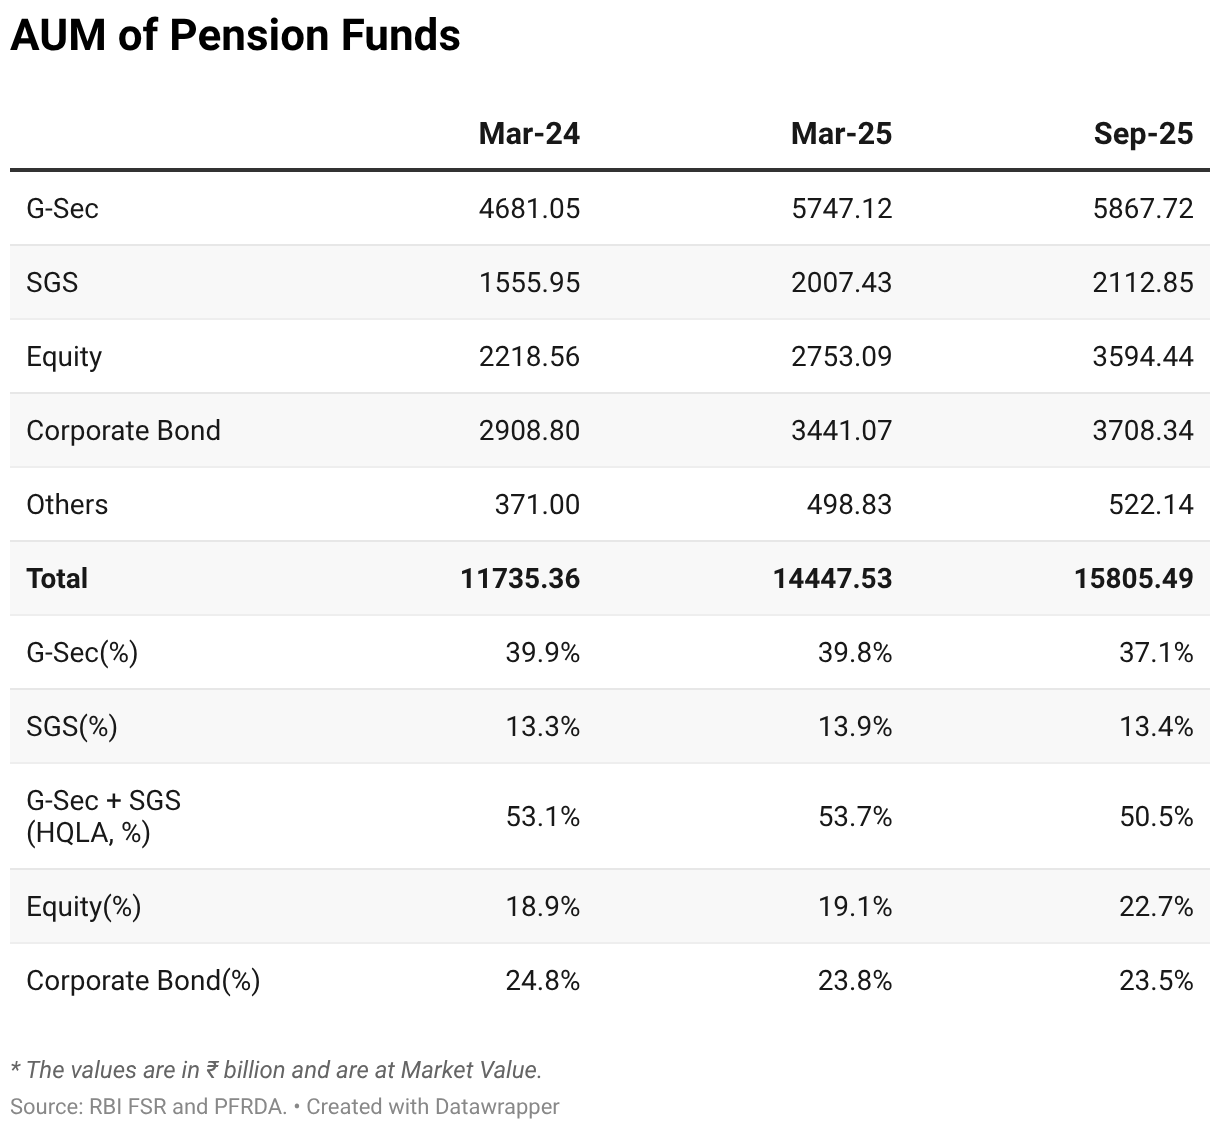Click the Sep-25 column header
Image resolution: width=1220 pixels, height=1130 pixels.
click(1142, 133)
